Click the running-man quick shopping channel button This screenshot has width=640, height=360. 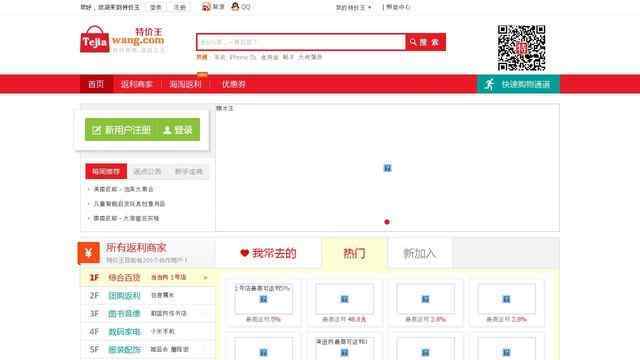coord(518,84)
